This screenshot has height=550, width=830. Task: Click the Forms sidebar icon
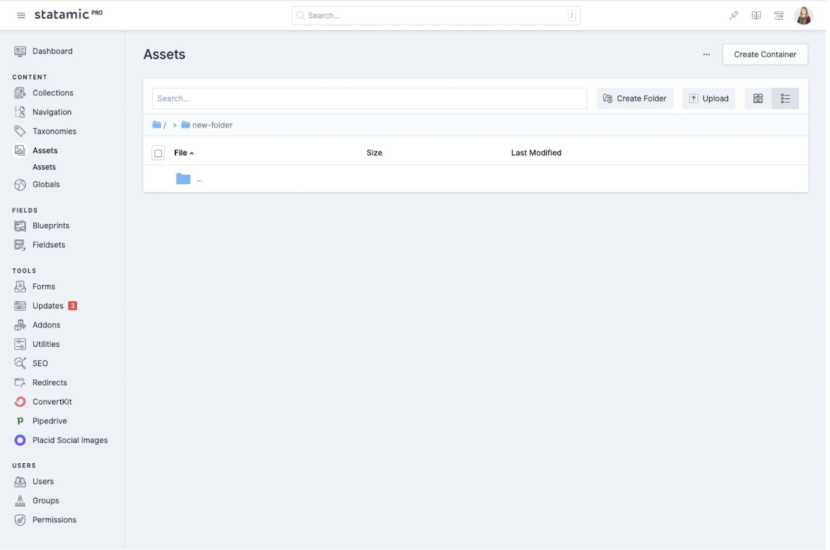20,286
